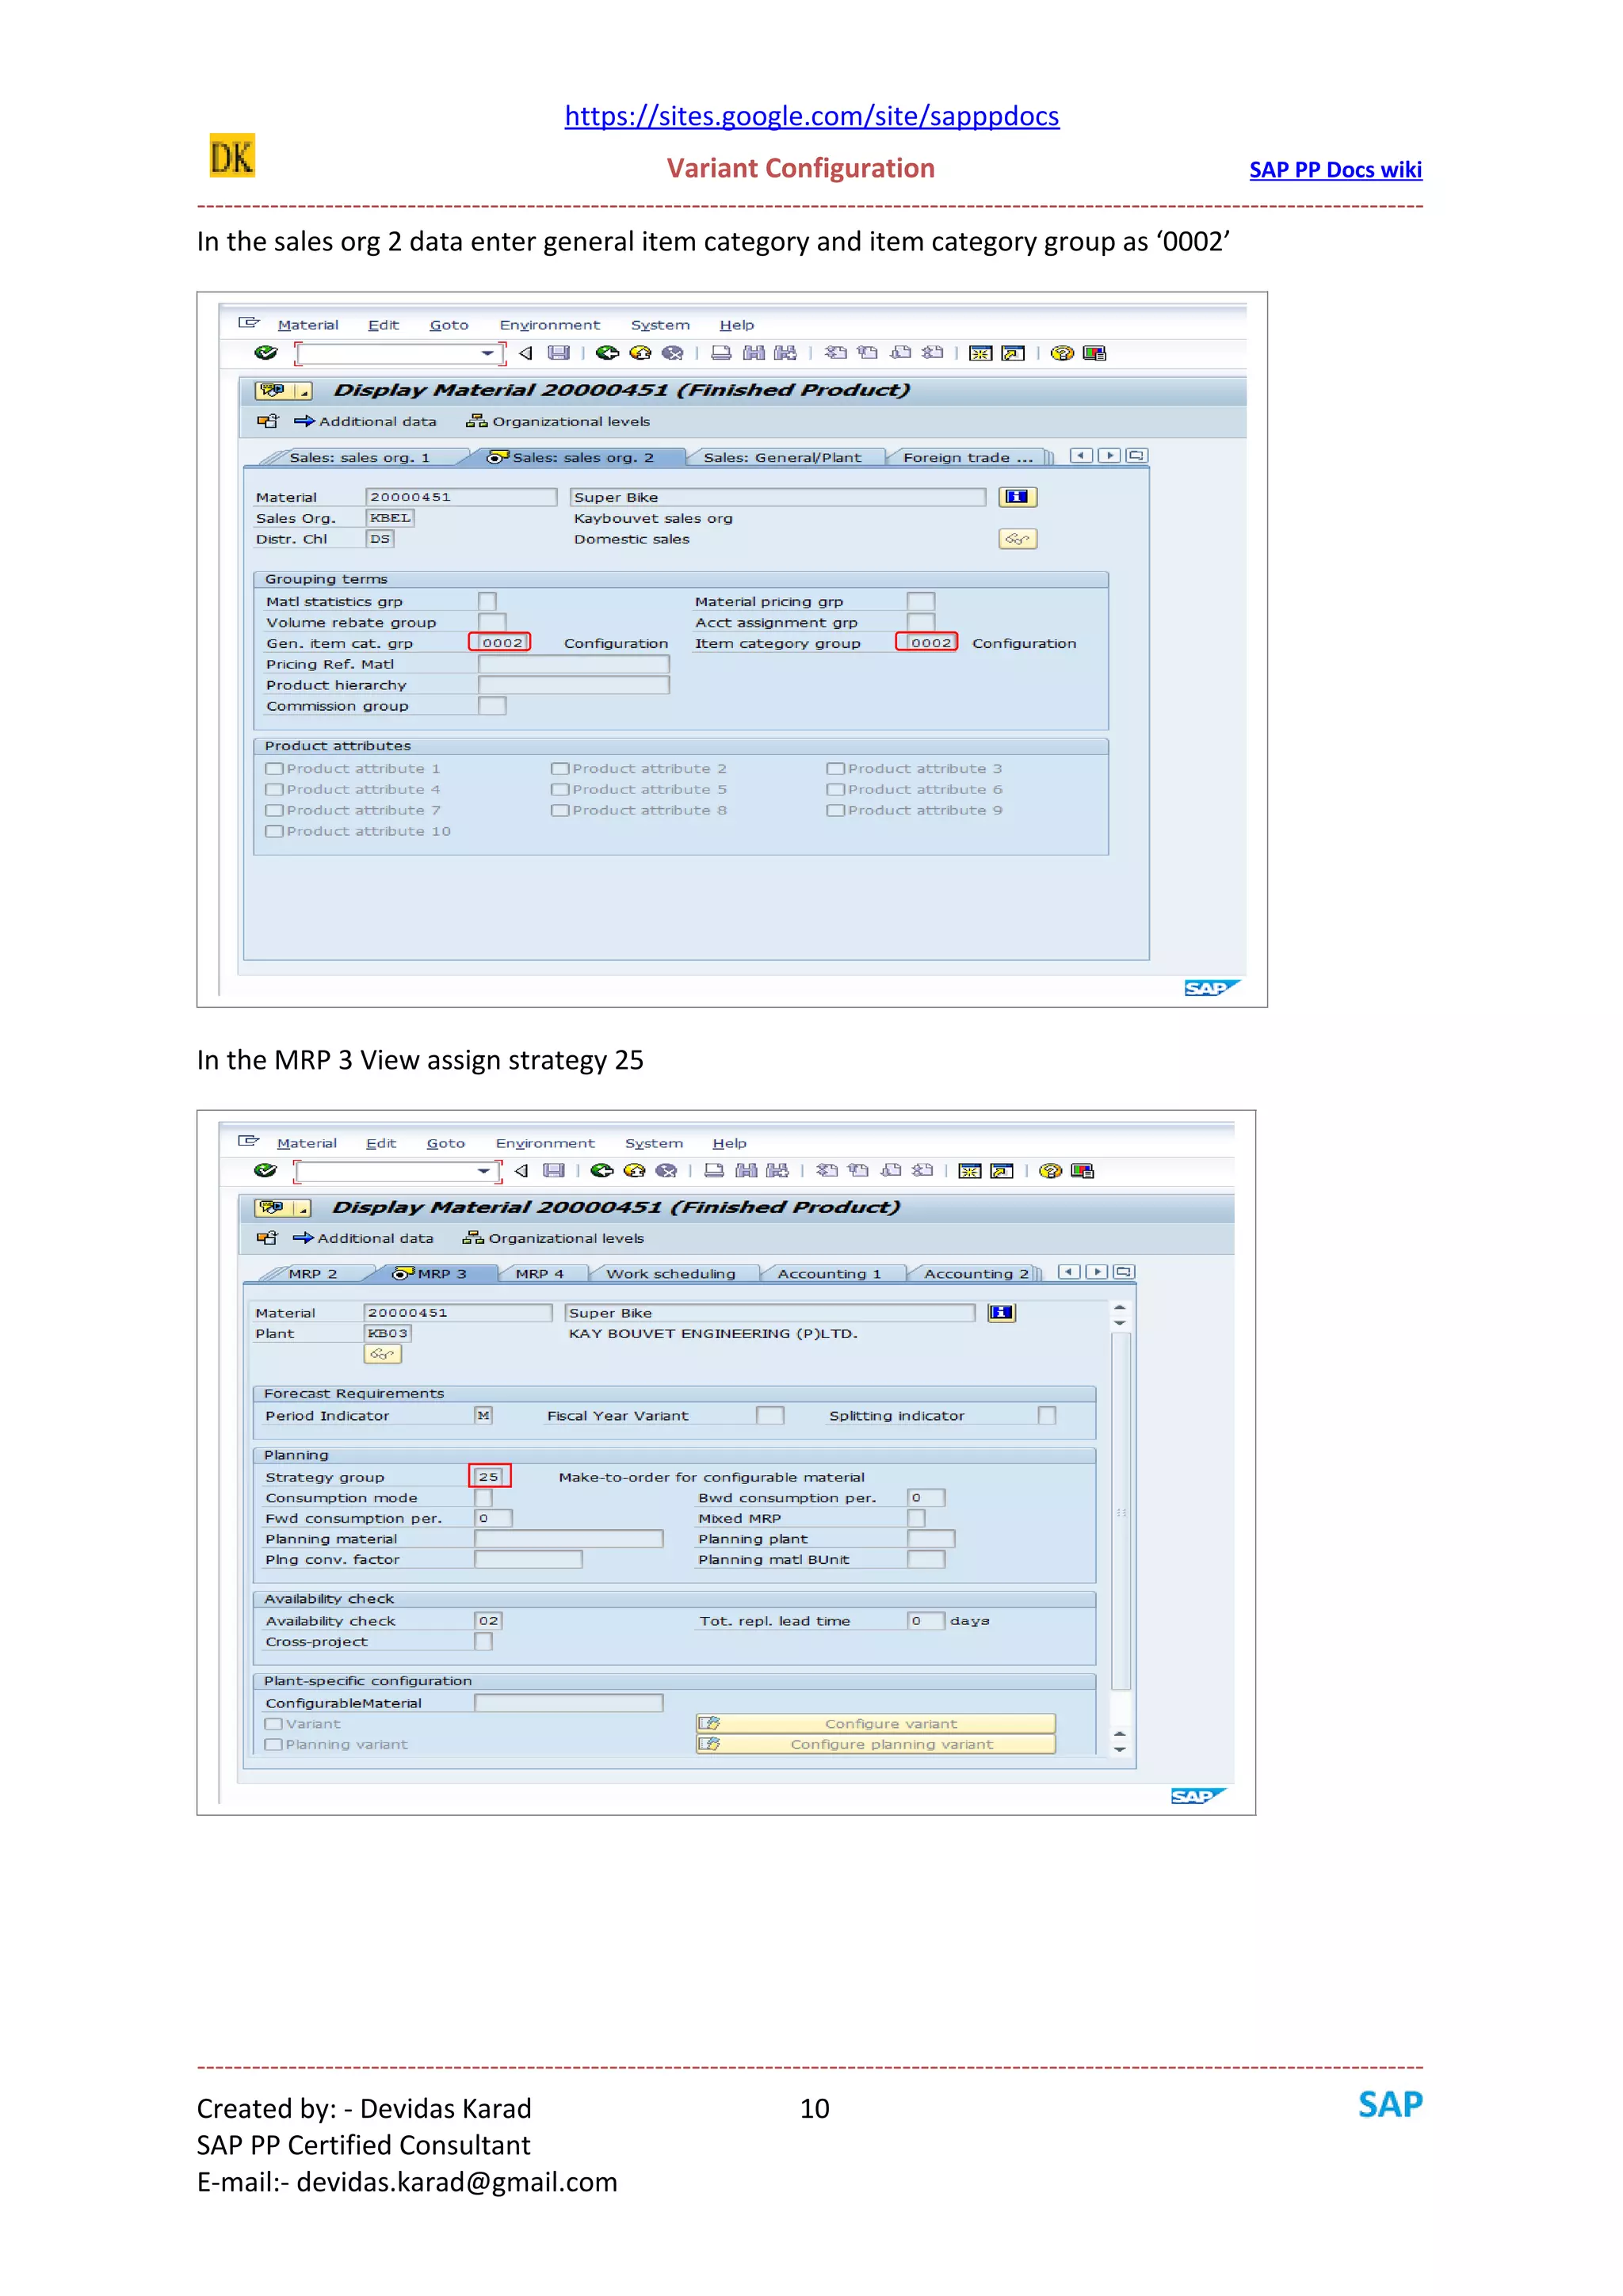Viewport: 1623px width, 2296px height.
Task: Check Product attribute 9 checkbox
Action: pos(835,811)
